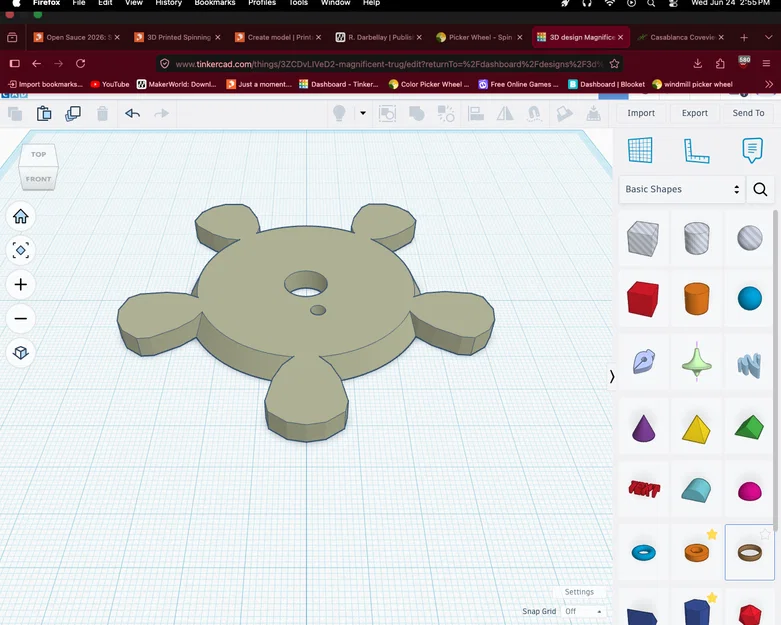Open new browser tab with plus
781x625 pixels.
coord(744,37)
